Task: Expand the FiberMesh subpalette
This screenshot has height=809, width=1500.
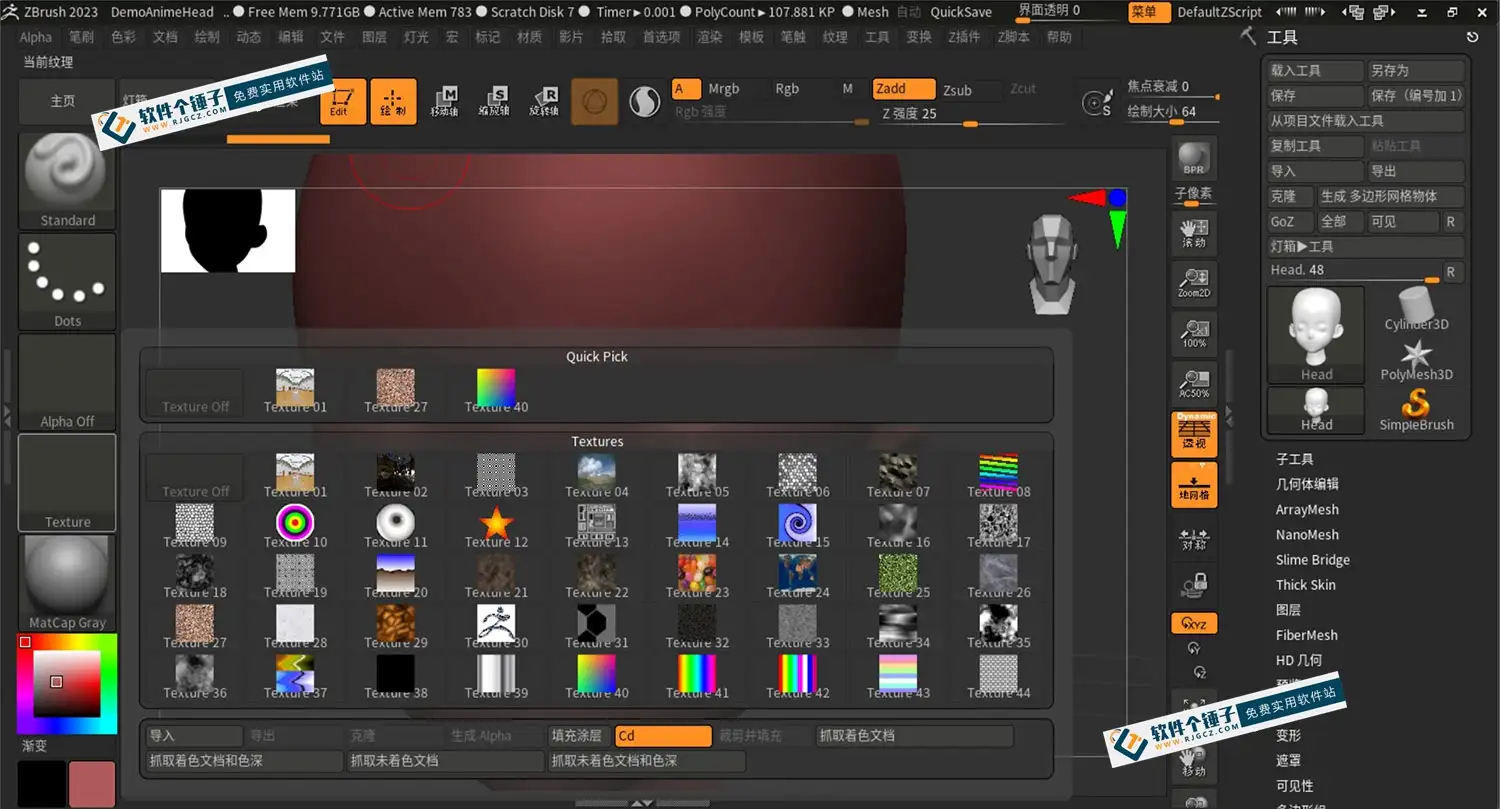Action: (1307, 635)
